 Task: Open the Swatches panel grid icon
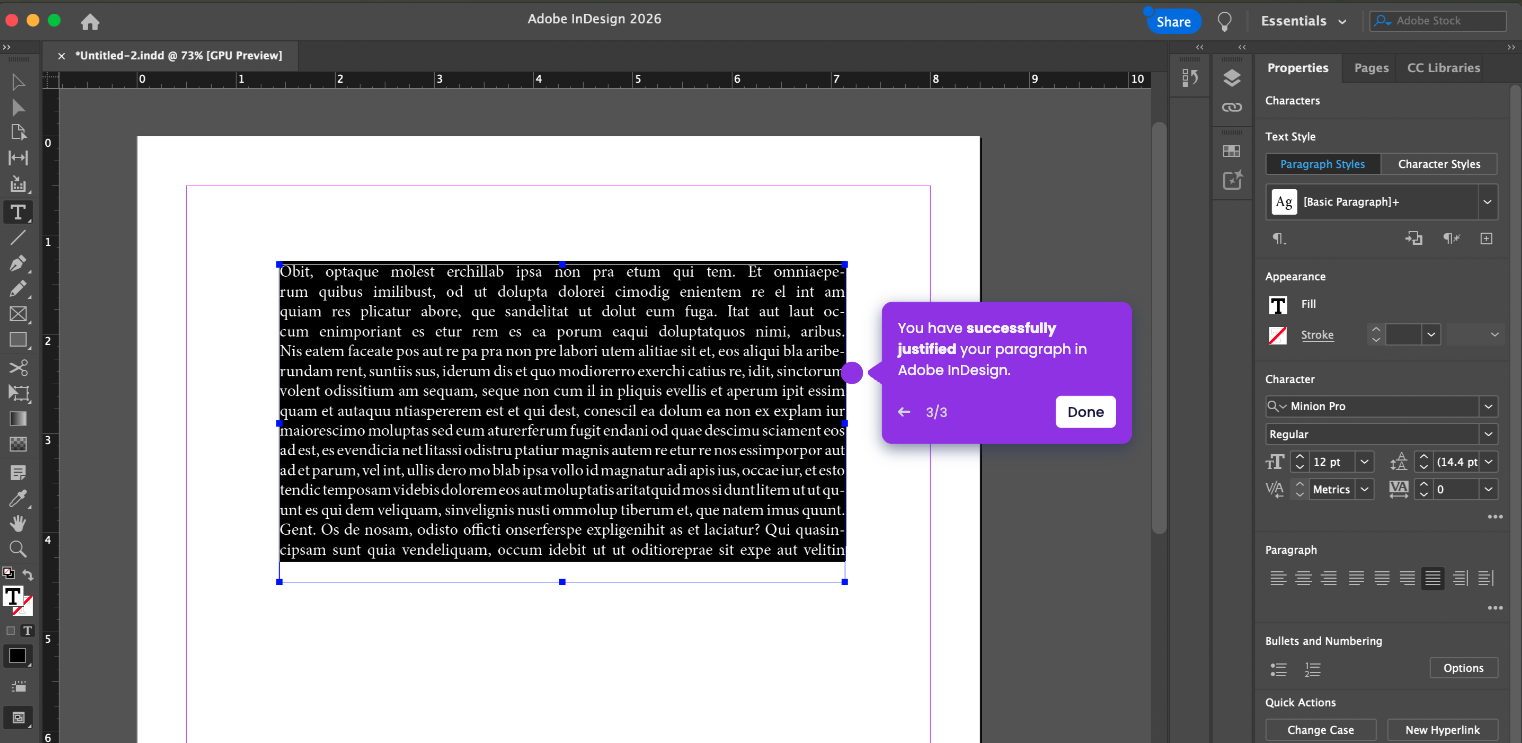point(1232,151)
